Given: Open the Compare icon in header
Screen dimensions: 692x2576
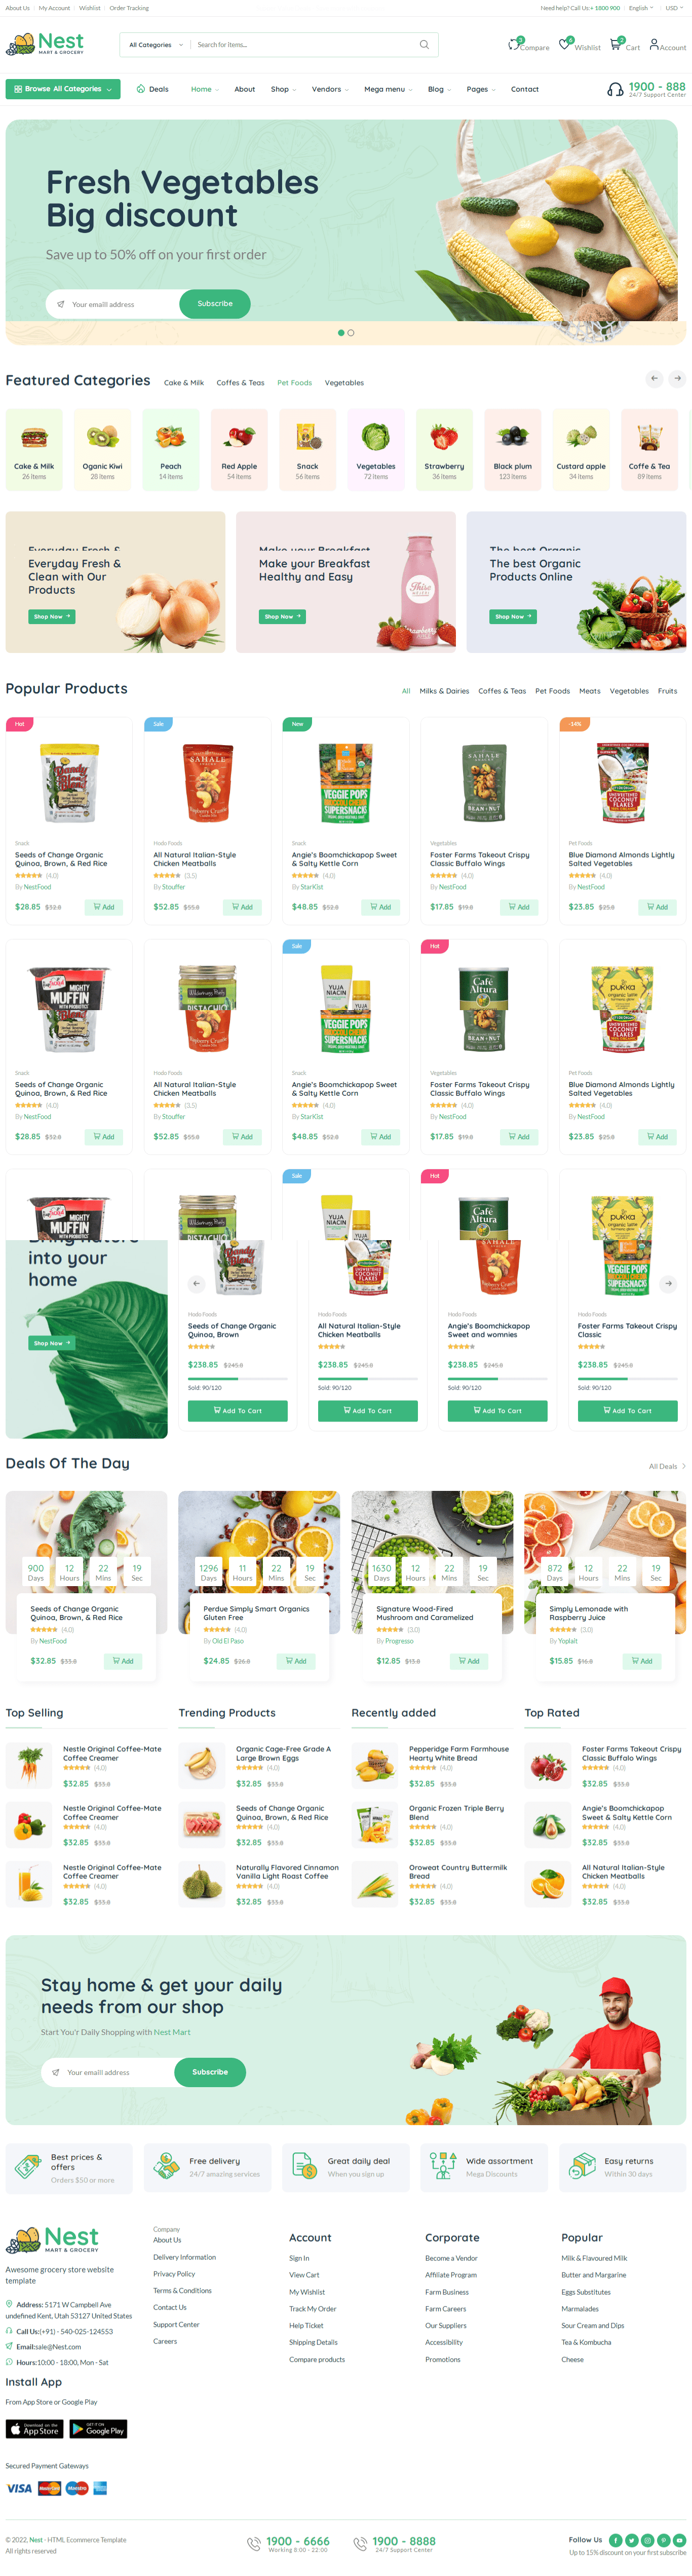Looking at the screenshot, I should coord(515,44).
